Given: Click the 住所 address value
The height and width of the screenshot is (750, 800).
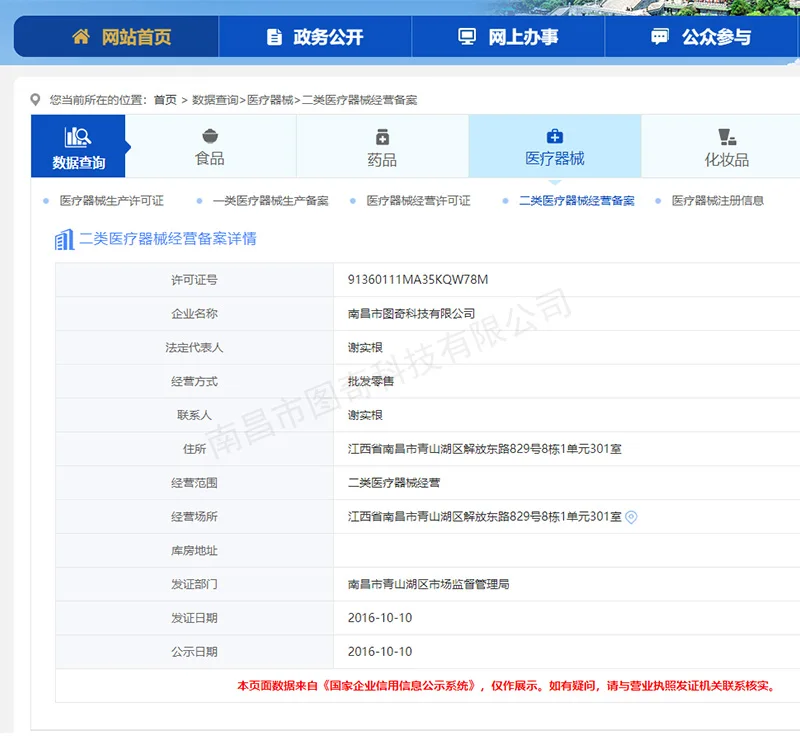Looking at the screenshot, I should [485, 449].
